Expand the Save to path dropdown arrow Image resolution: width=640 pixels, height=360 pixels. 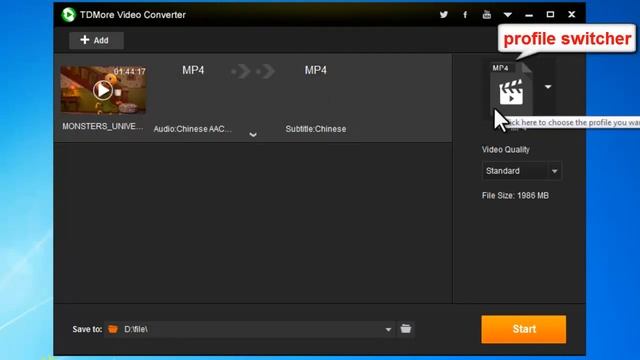(388, 329)
